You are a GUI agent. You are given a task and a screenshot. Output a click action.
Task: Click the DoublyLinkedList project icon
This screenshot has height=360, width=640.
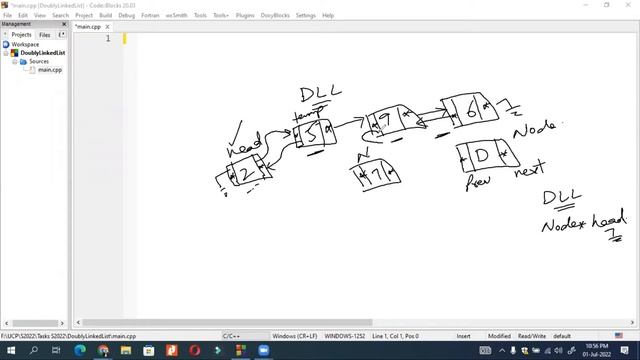(15, 53)
